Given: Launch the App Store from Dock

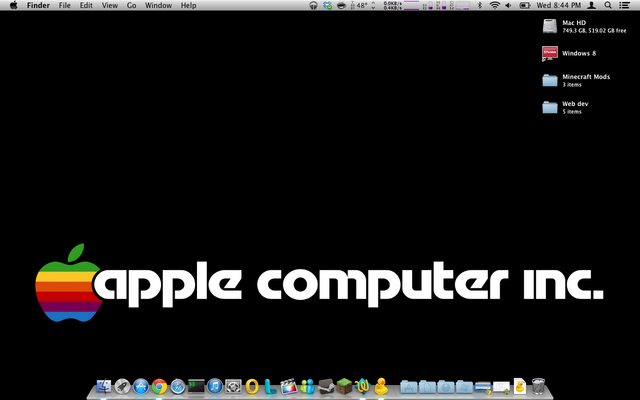Looking at the screenshot, I should 141,386.
